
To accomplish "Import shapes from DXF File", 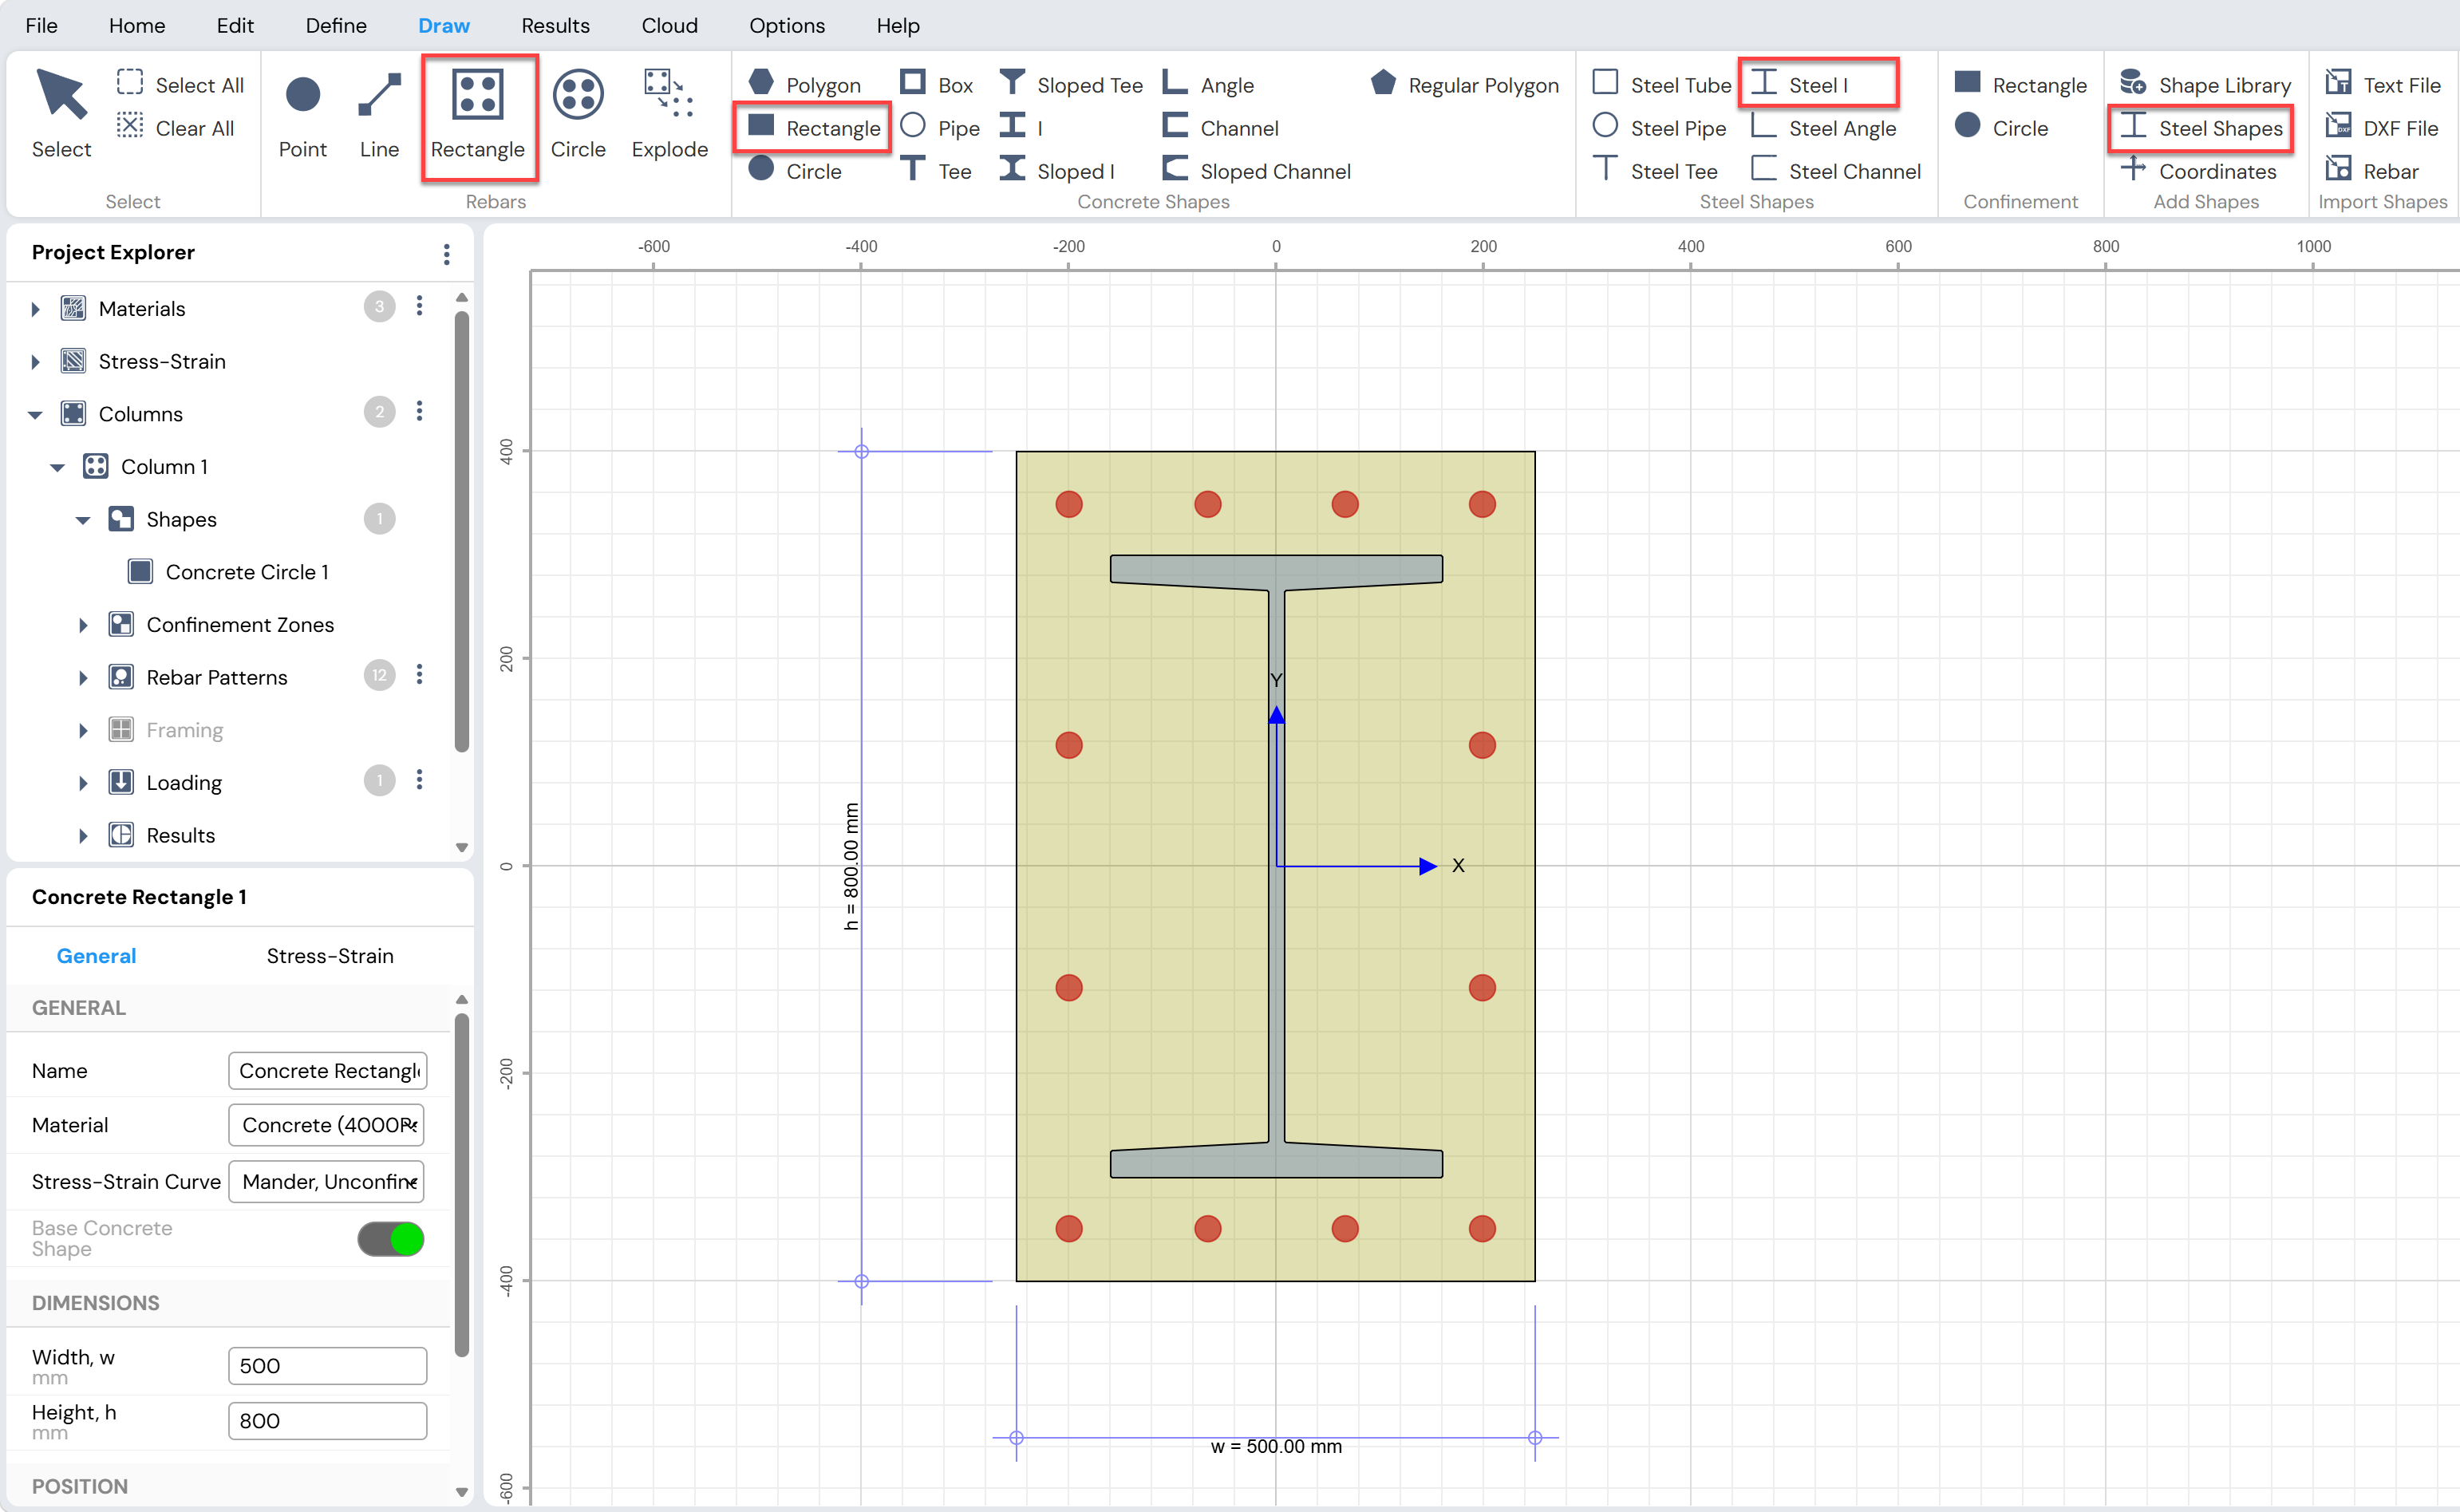I will point(2381,128).
